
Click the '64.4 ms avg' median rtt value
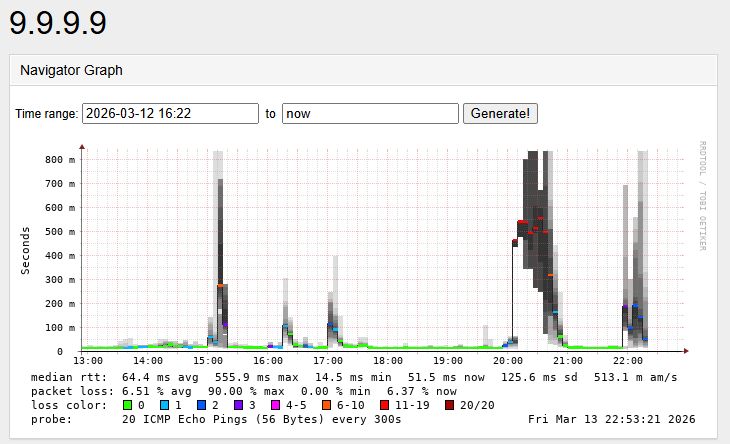pos(160,377)
